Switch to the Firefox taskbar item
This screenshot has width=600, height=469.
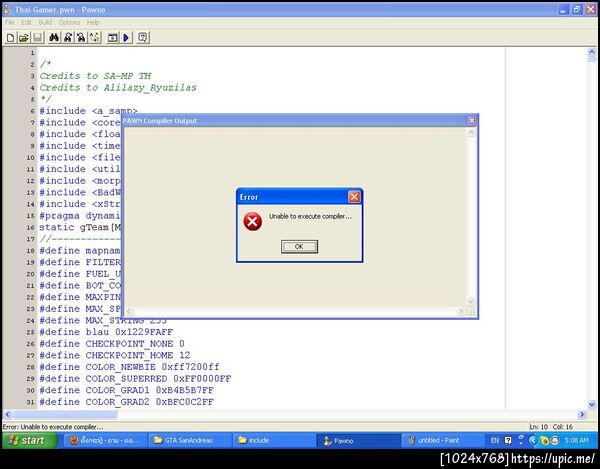click(x=105, y=440)
